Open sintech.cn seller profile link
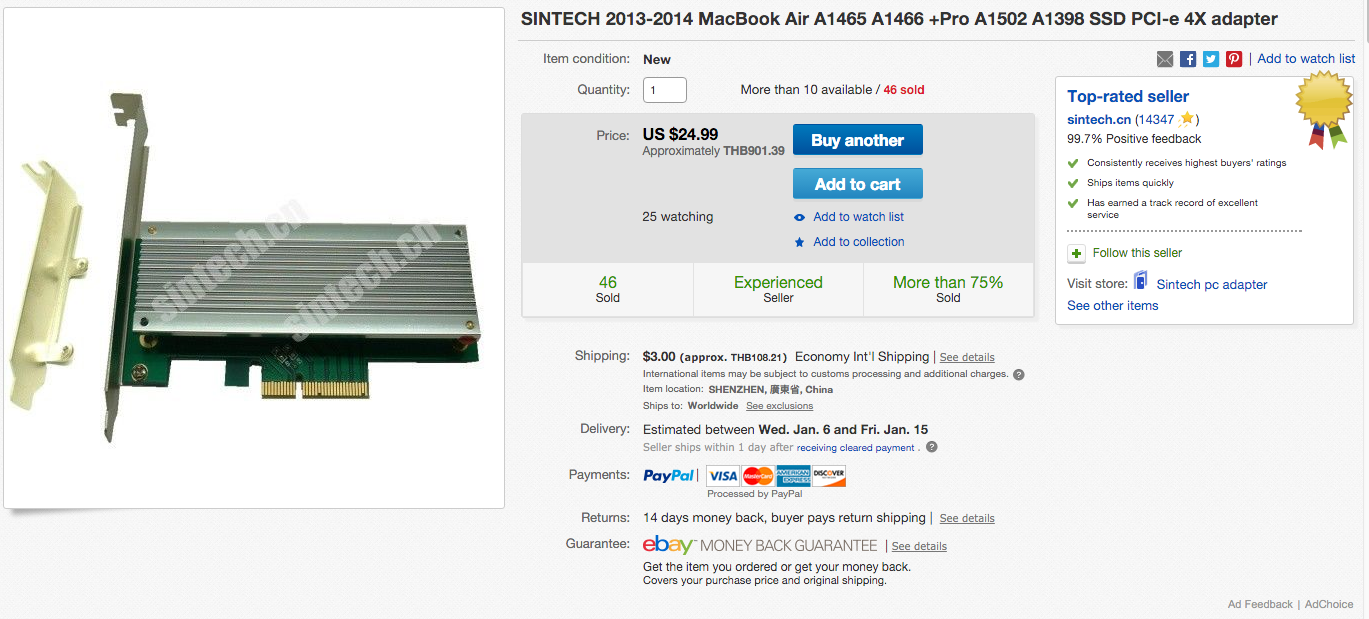 coord(1098,119)
